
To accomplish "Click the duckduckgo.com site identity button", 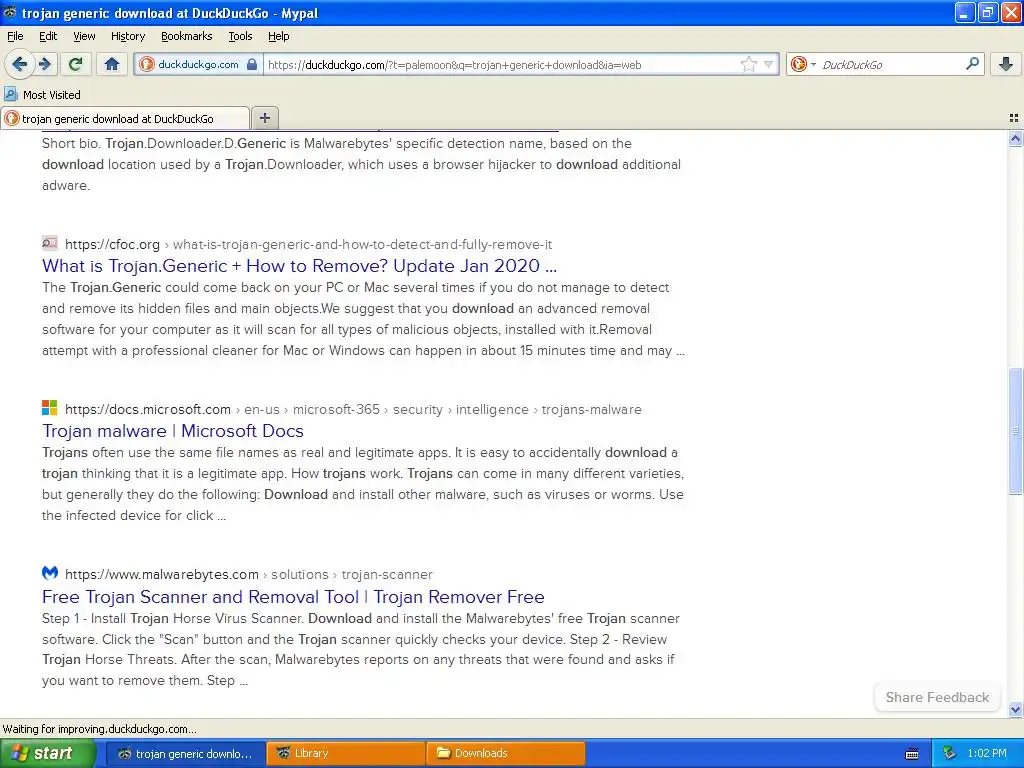I will tap(198, 65).
